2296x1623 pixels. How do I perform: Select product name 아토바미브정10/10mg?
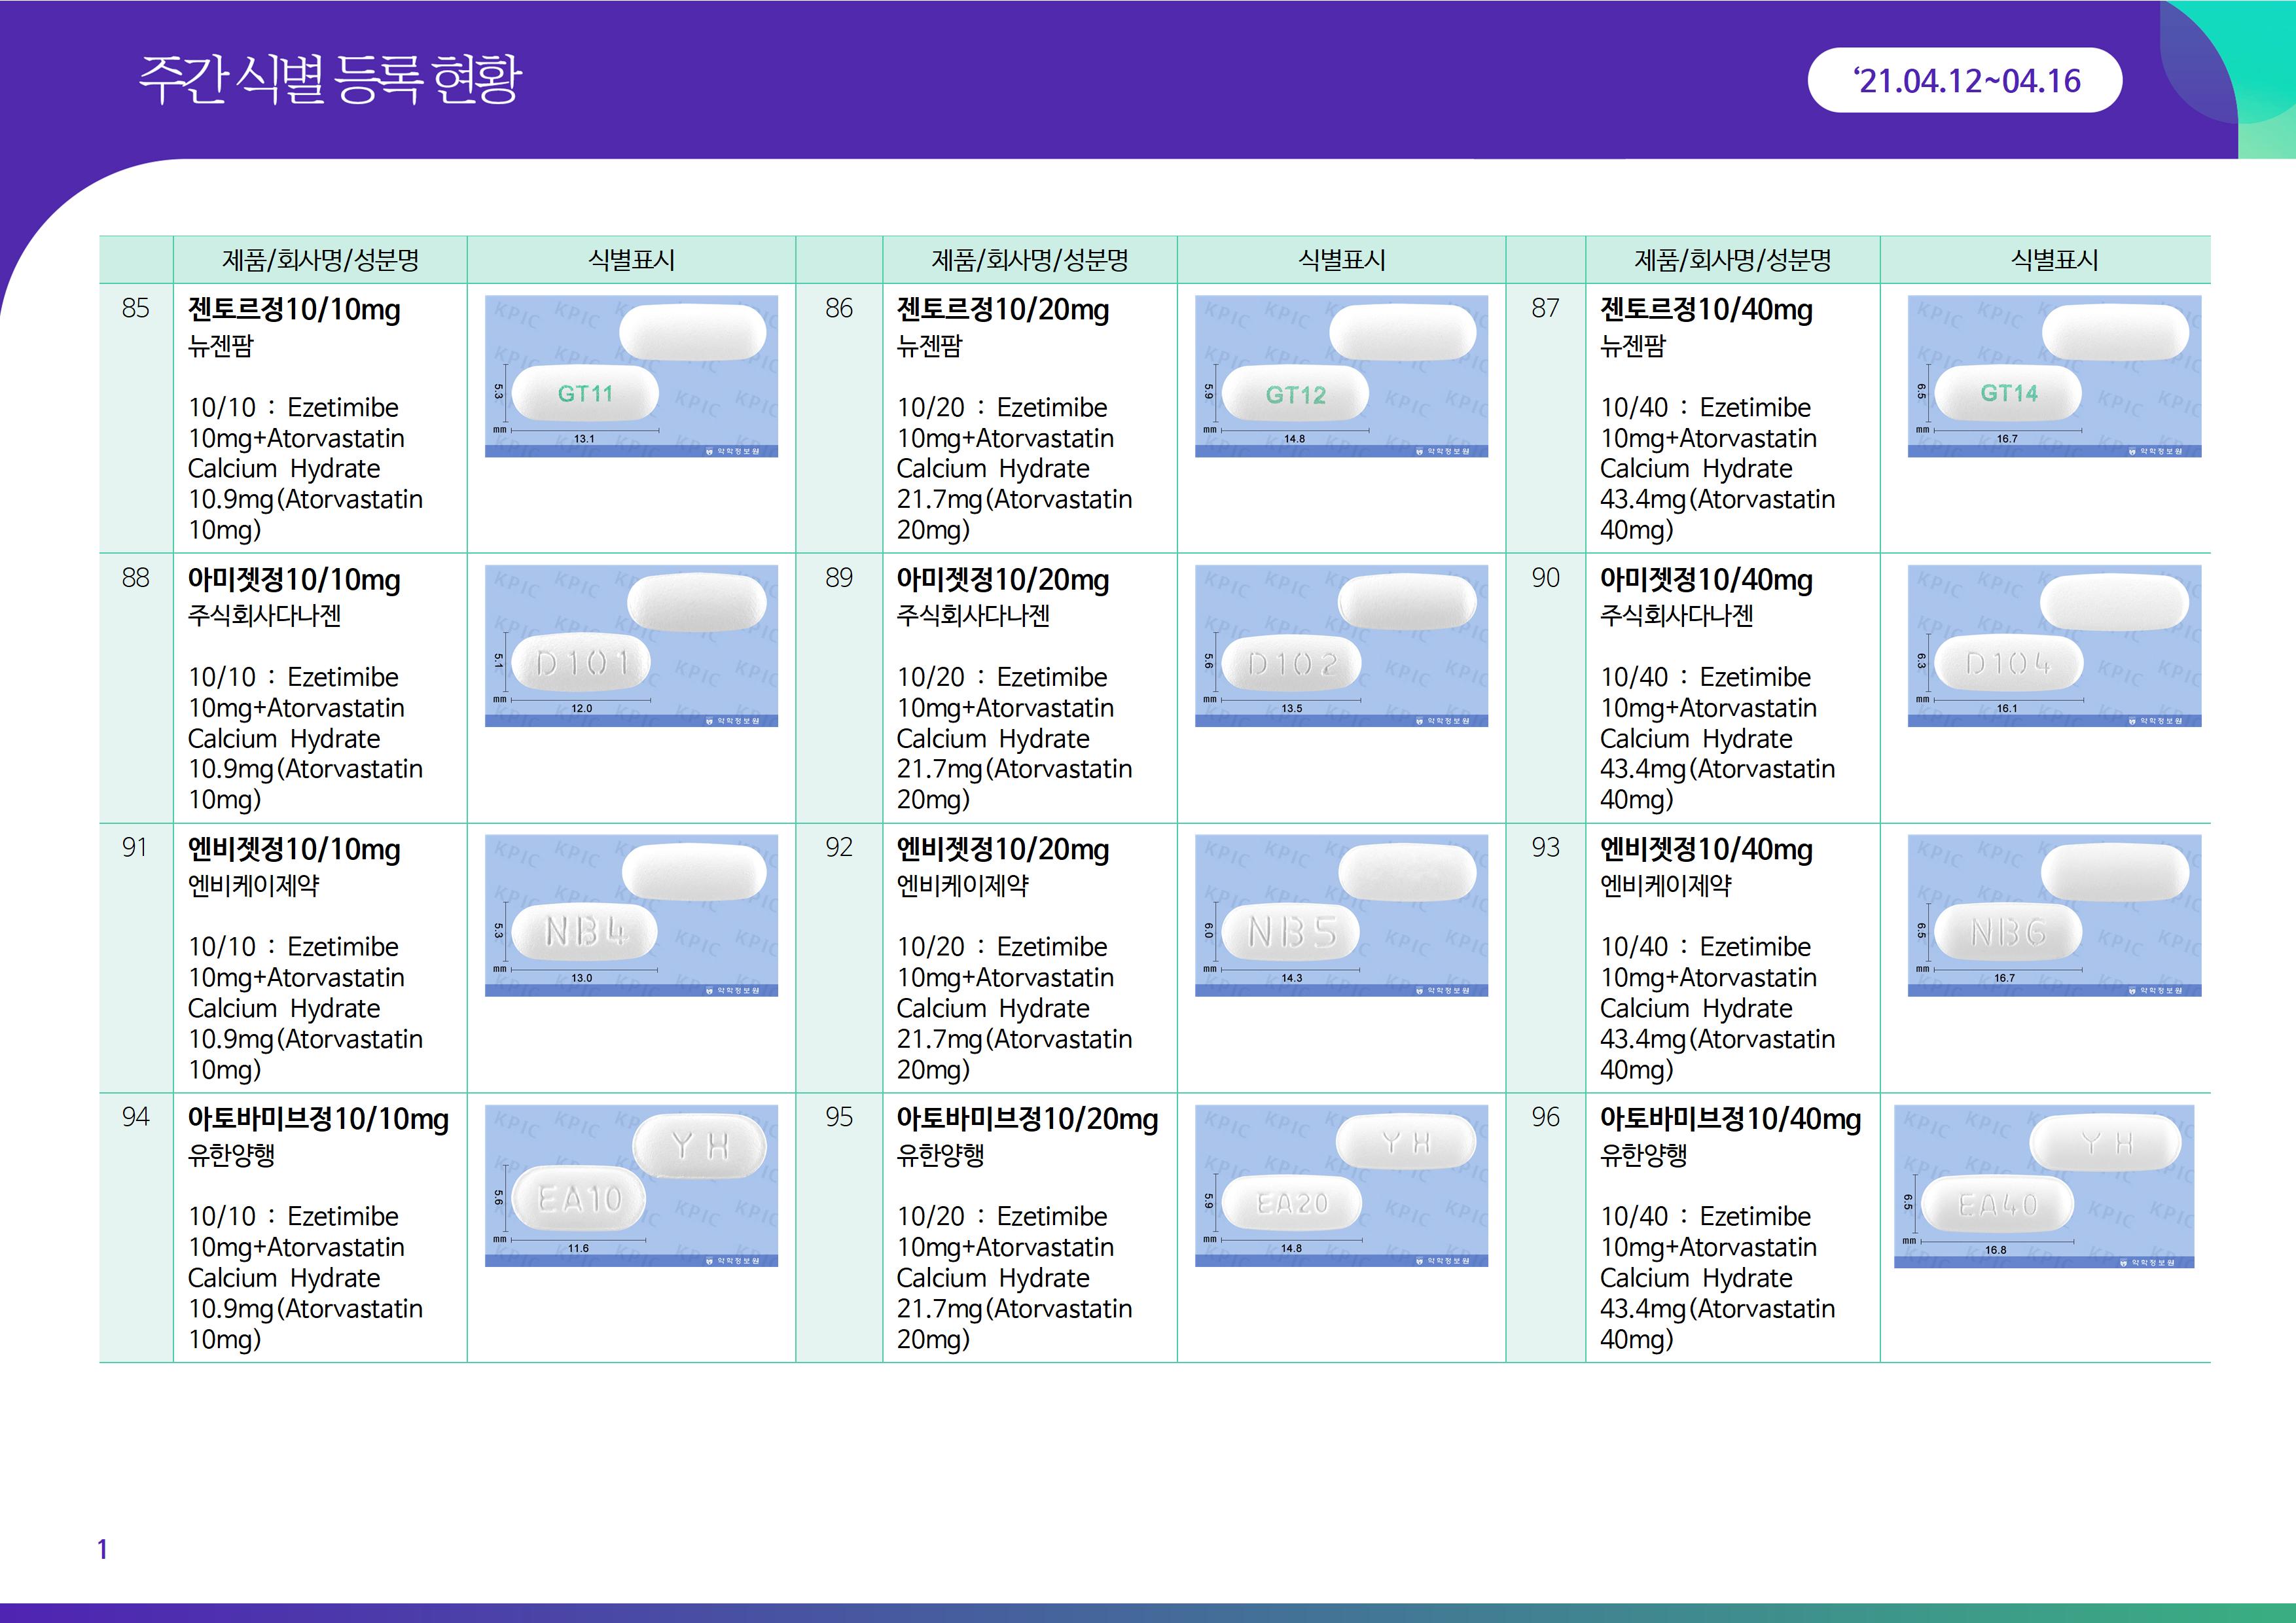coord(318,1119)
